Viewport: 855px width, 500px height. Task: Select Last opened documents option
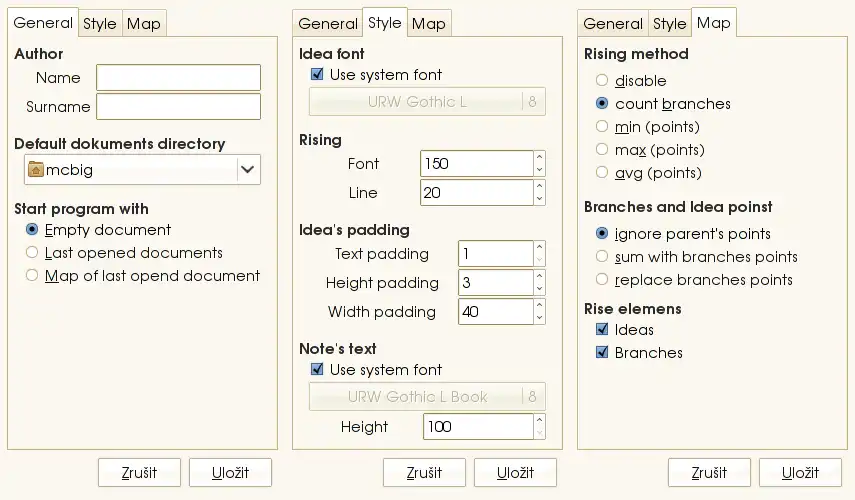coord(33,253)
